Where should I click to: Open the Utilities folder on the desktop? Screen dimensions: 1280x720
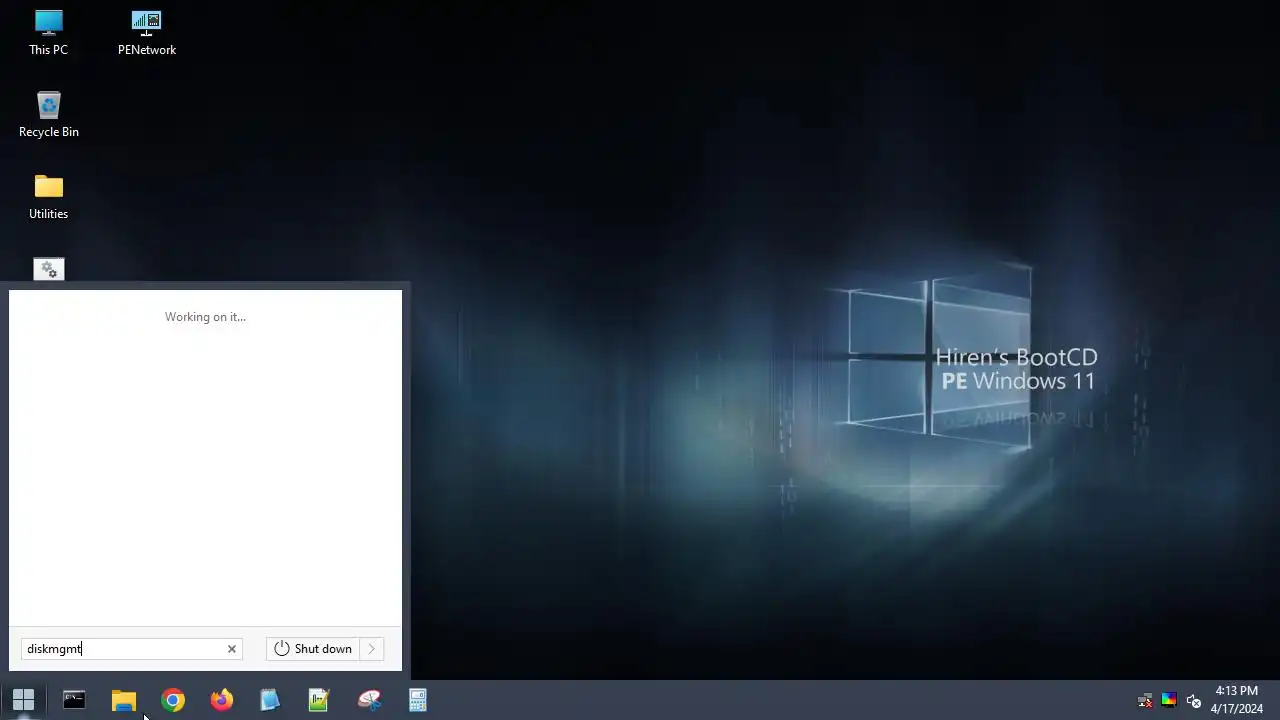click(x=48, y=196)
